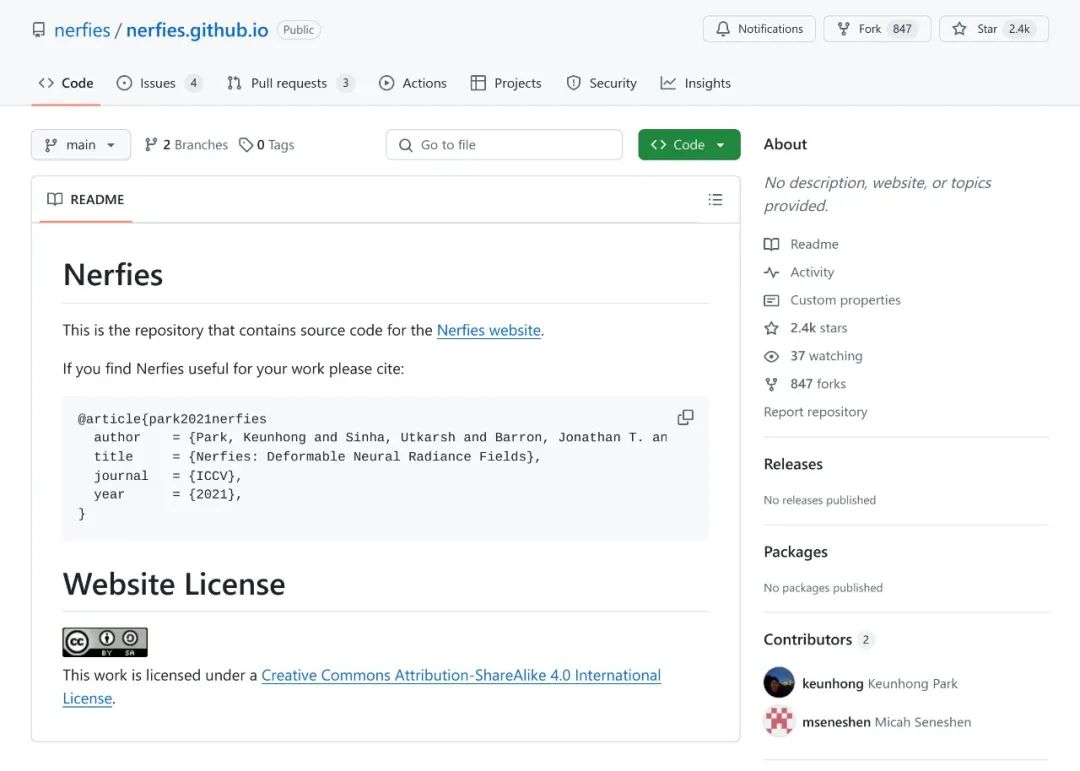Click the Public visibility label
Viewport: 1080px width, 771px height.
(298, 30)
